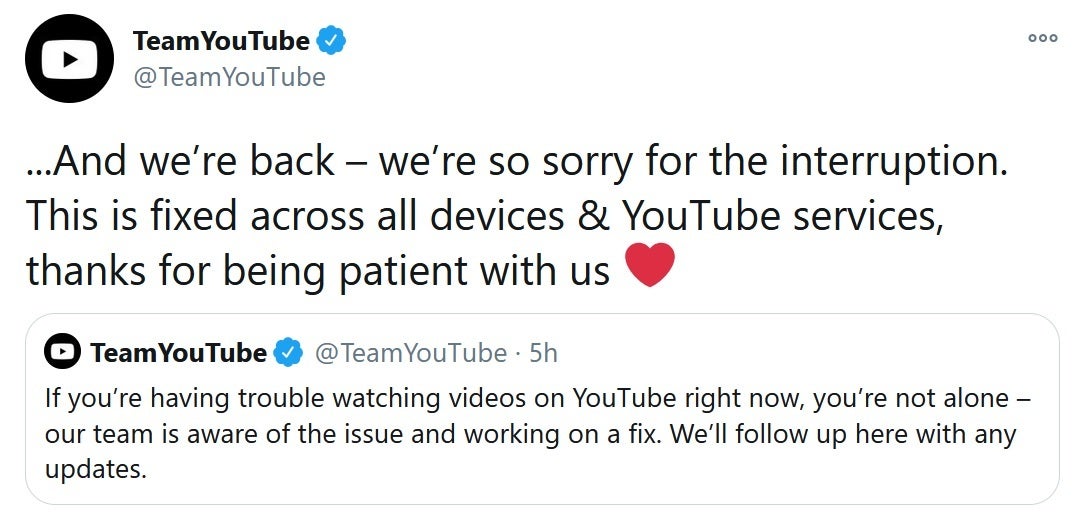This screenshot has width=1080, height=523.
Task: Open the TeamYouTube display name at the top
Action: click(221, 41)
